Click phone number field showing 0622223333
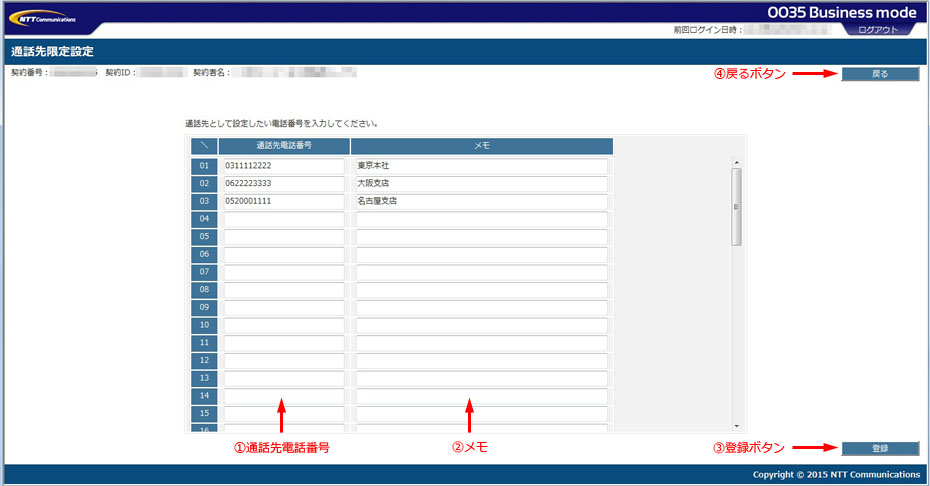930x486 pixels. point(284,184)
